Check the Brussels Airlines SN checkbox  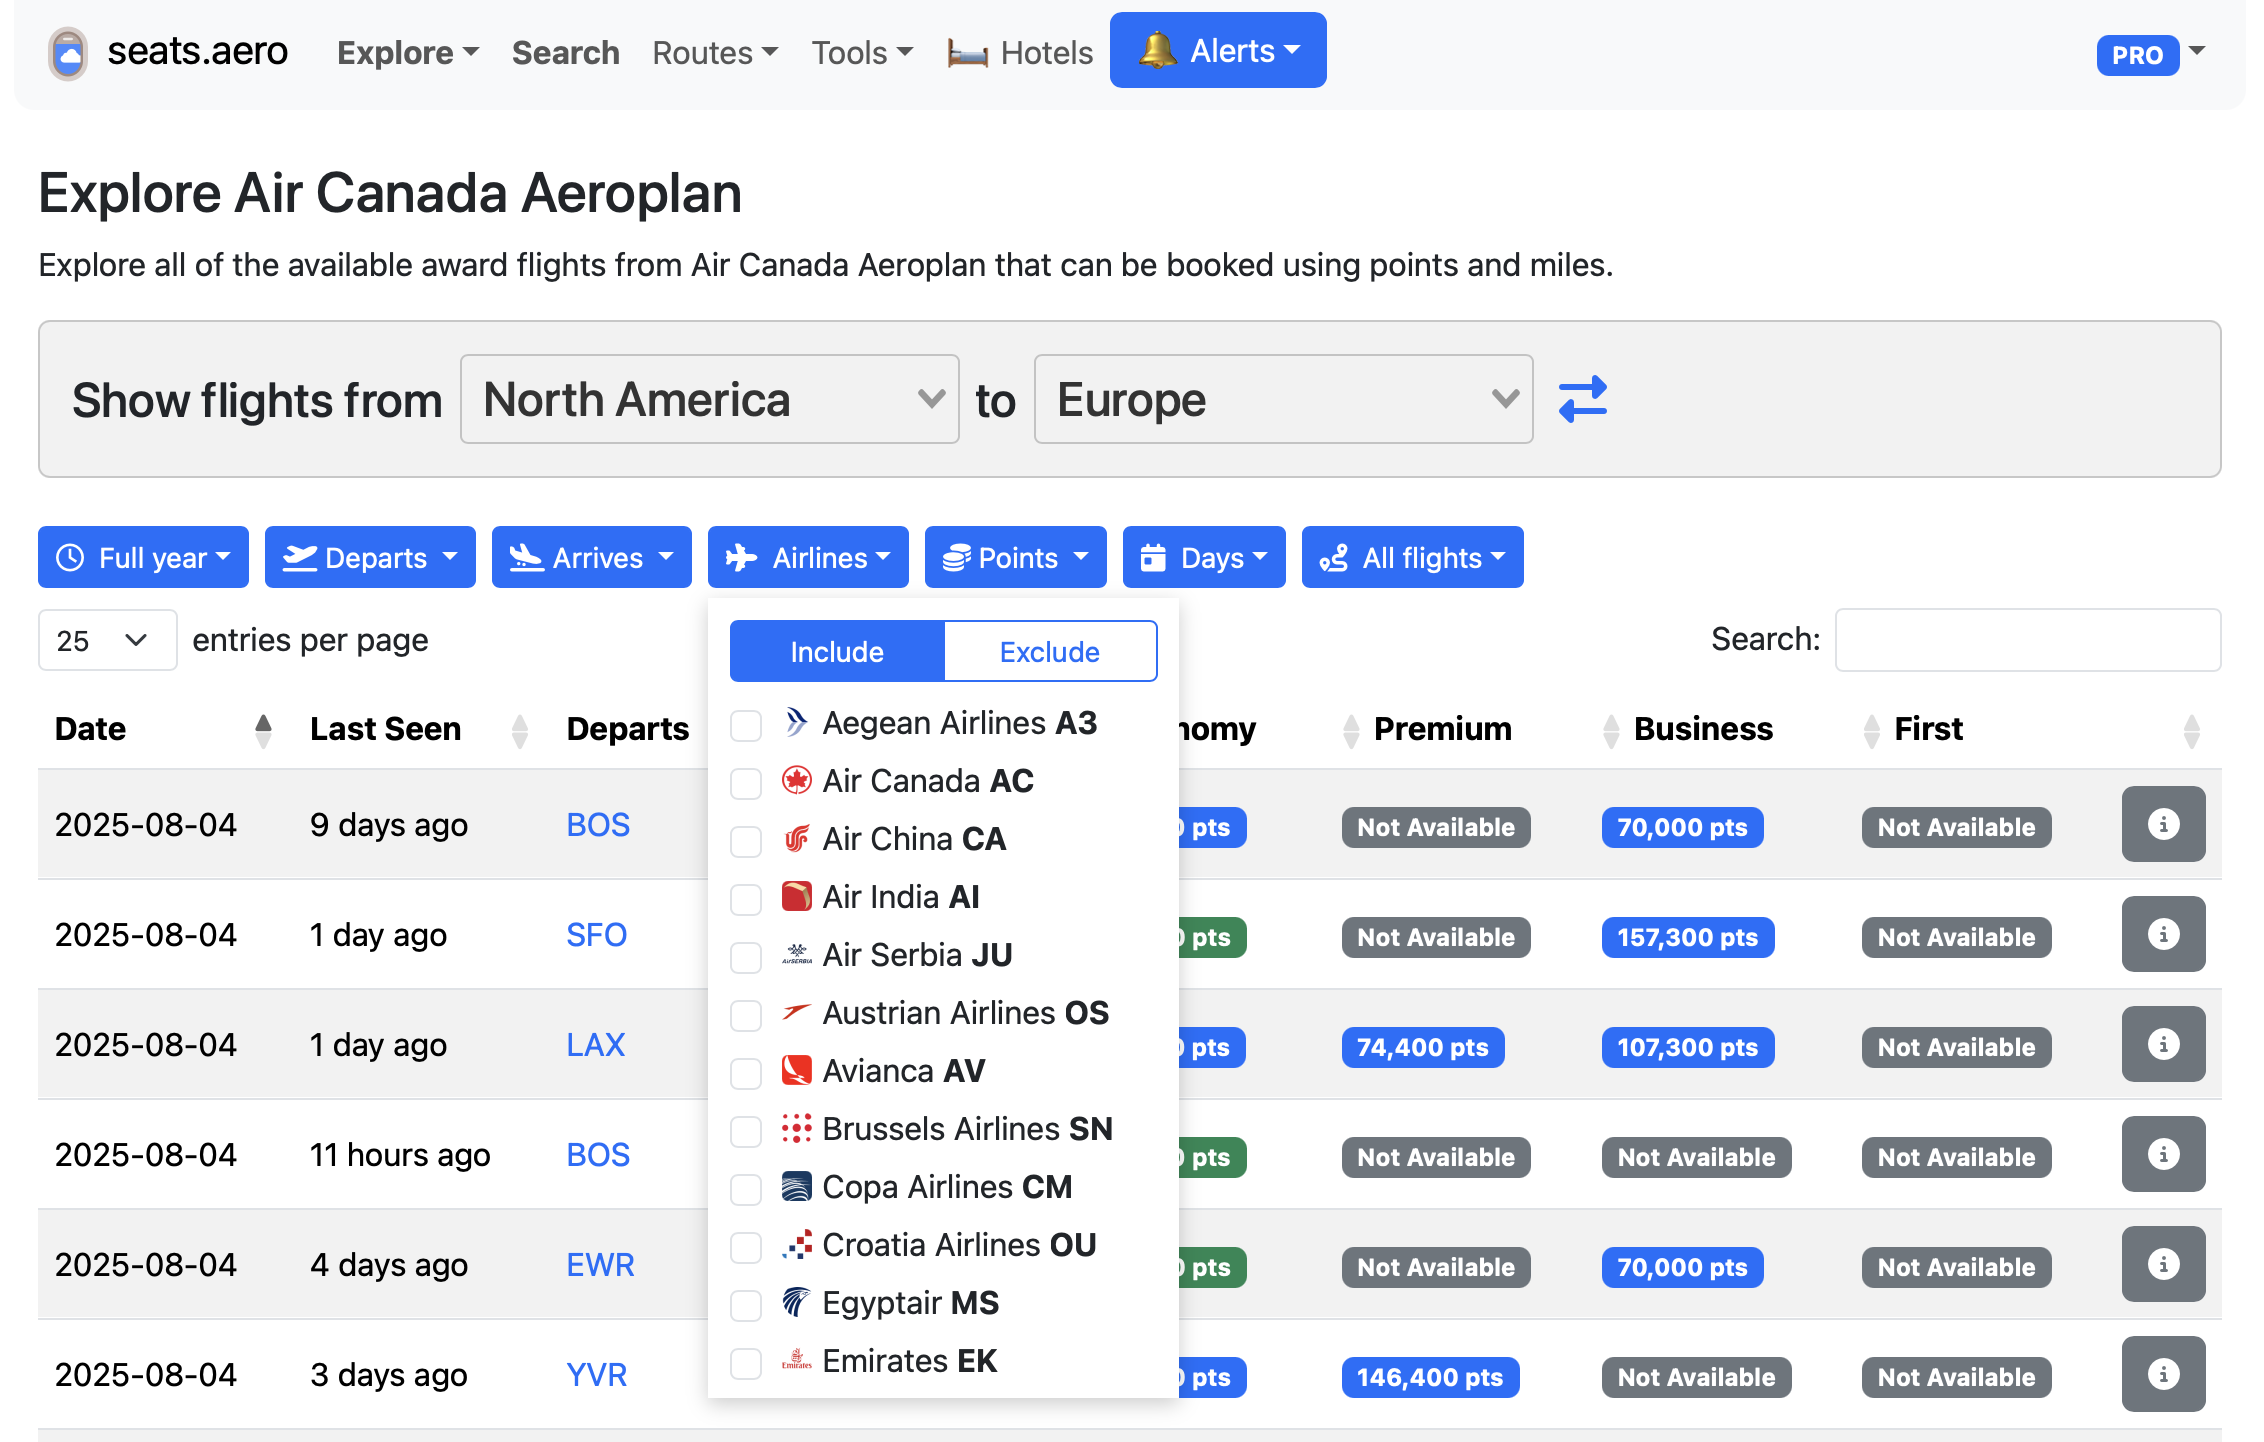click(746, 1131)
